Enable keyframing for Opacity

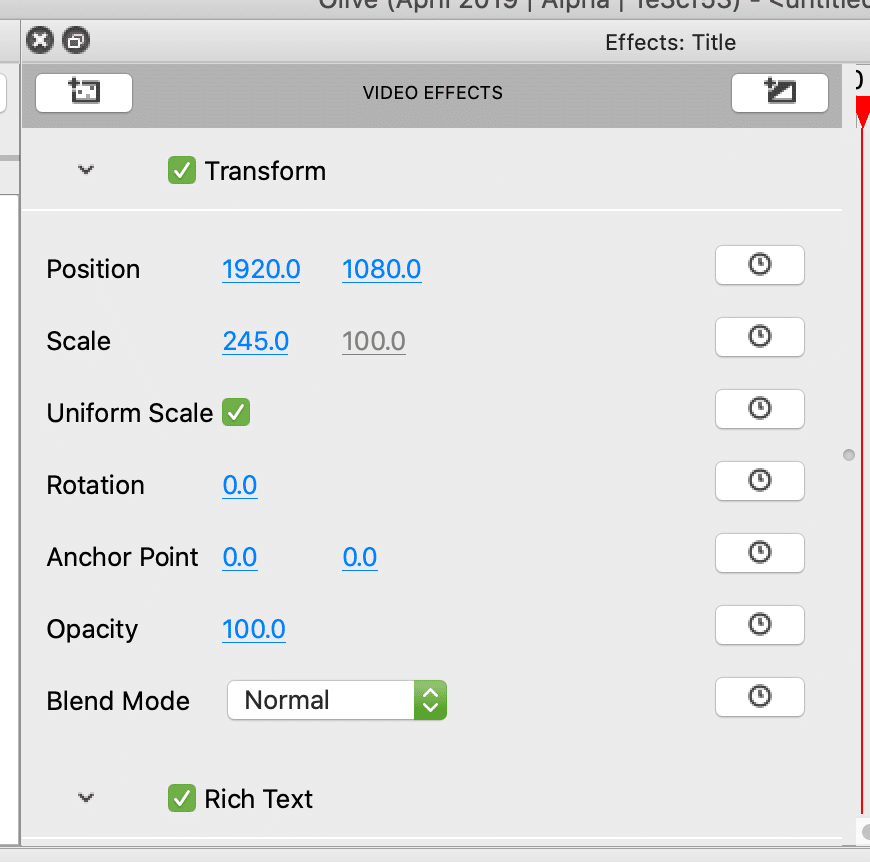tap(759, 625)
